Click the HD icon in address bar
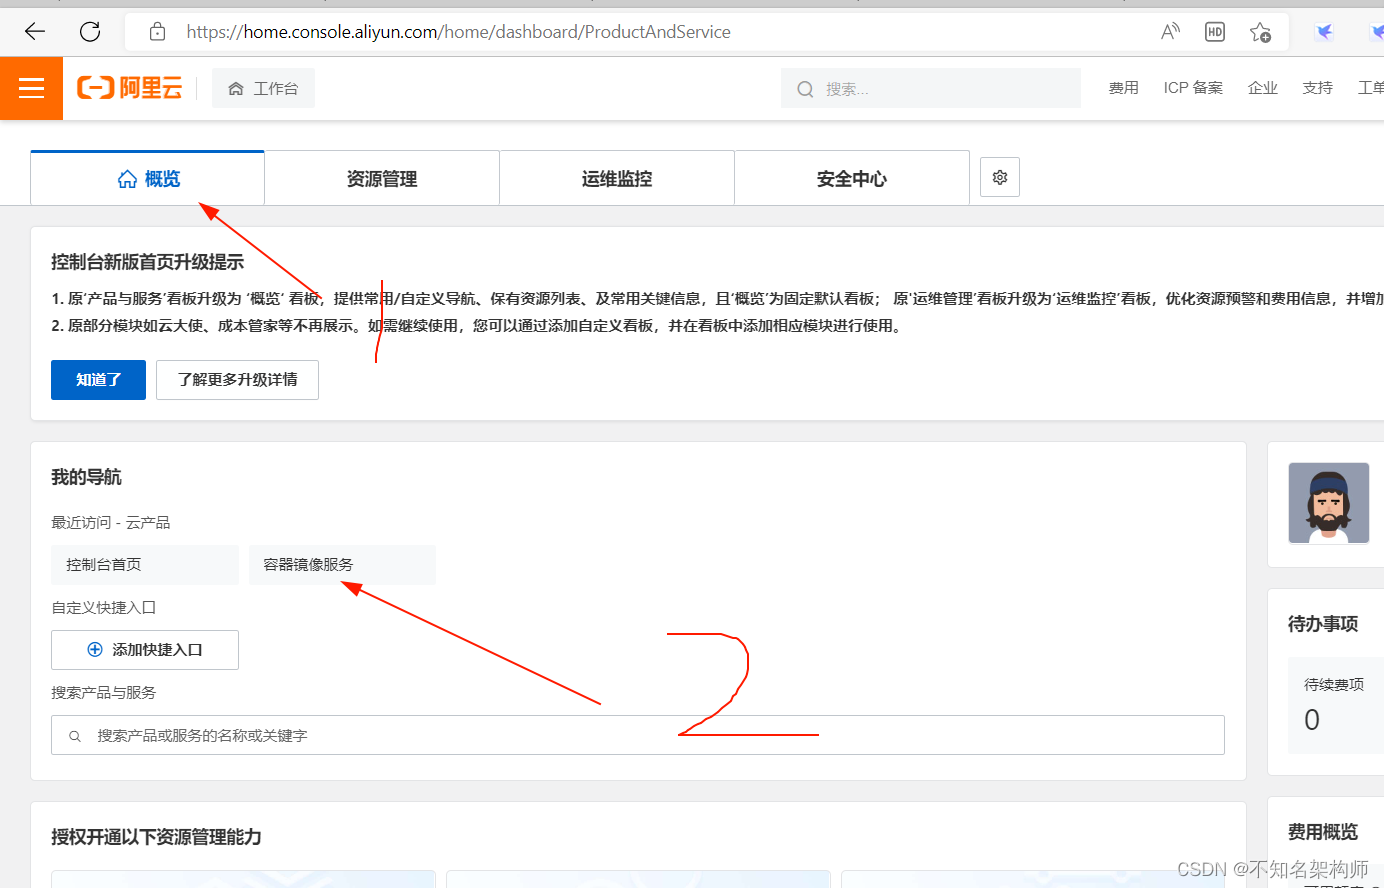The width and height of the screenshot is (1384, 888). [x=1215, y=32]
